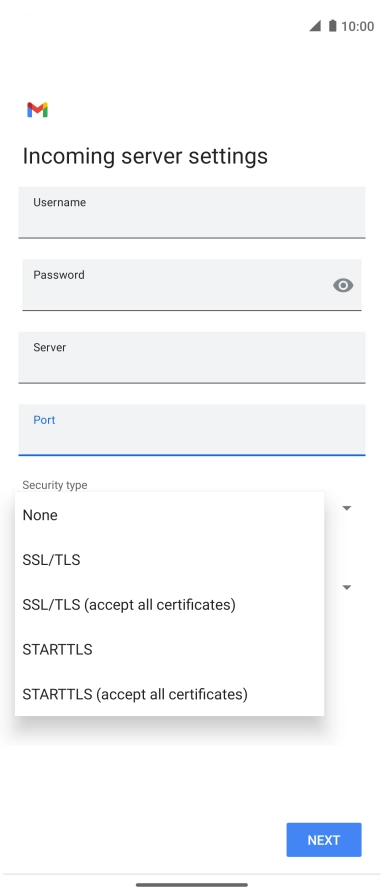This screenshot has height=896, width=384.
Task: Tap the cellular signal icon
Action: click(x=315, y=26)
